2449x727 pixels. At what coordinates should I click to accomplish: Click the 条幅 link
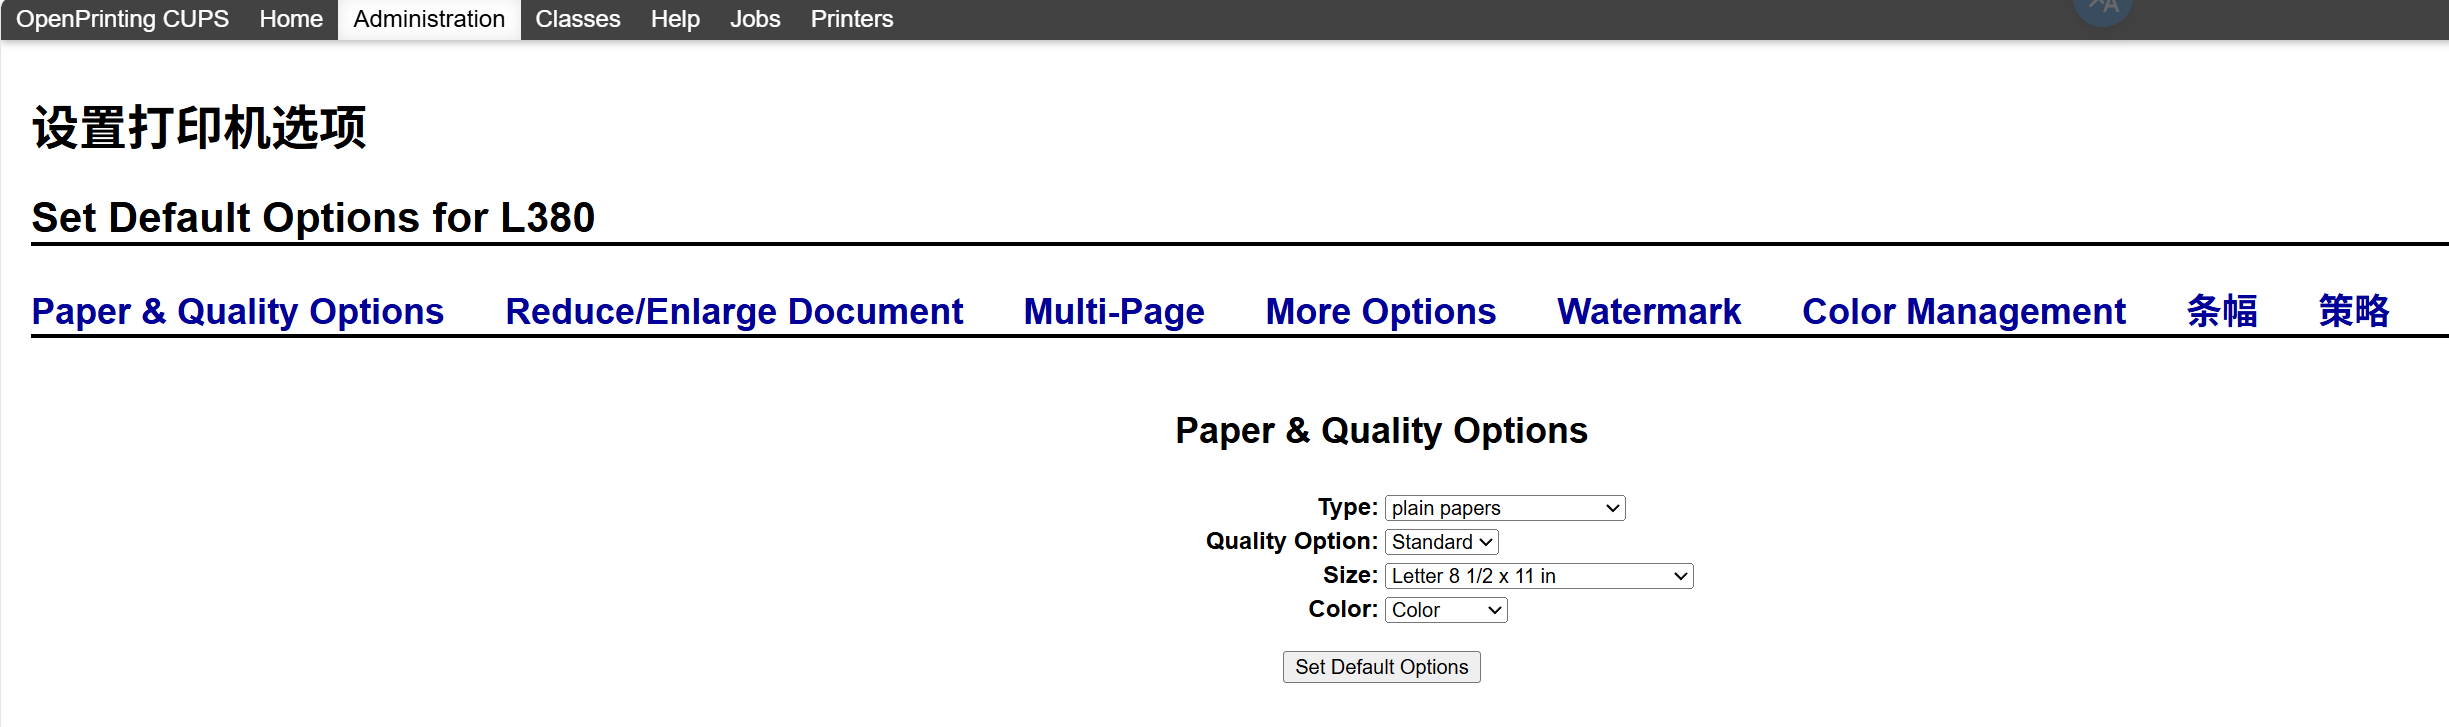click(x=2222, y=311)
